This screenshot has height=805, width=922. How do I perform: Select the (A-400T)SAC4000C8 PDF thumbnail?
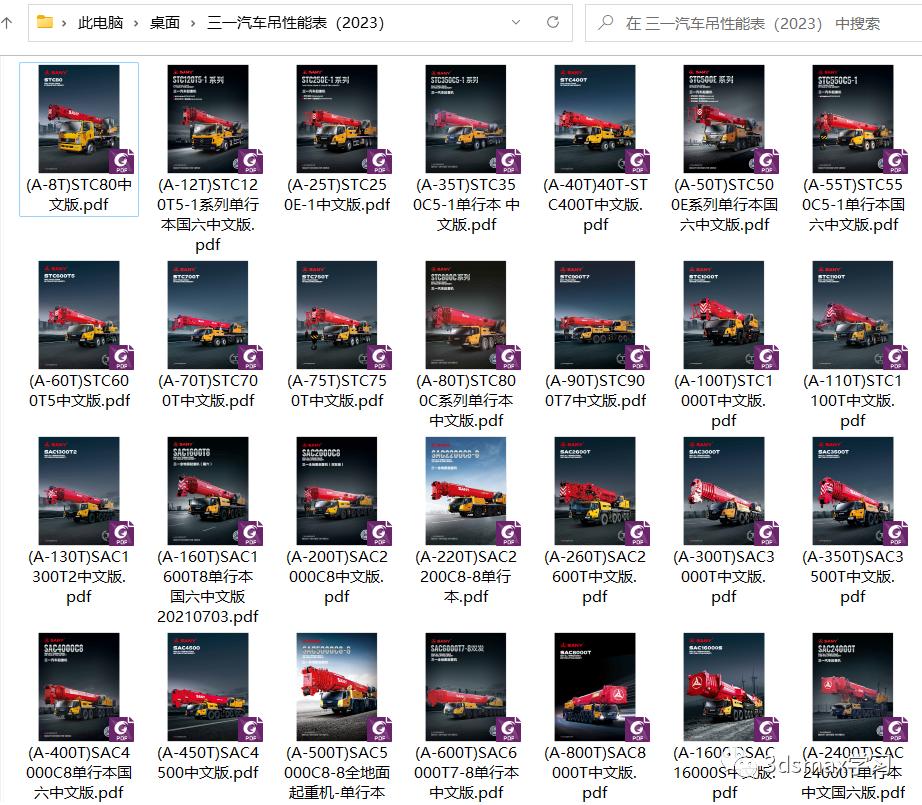tap(79, 687)
